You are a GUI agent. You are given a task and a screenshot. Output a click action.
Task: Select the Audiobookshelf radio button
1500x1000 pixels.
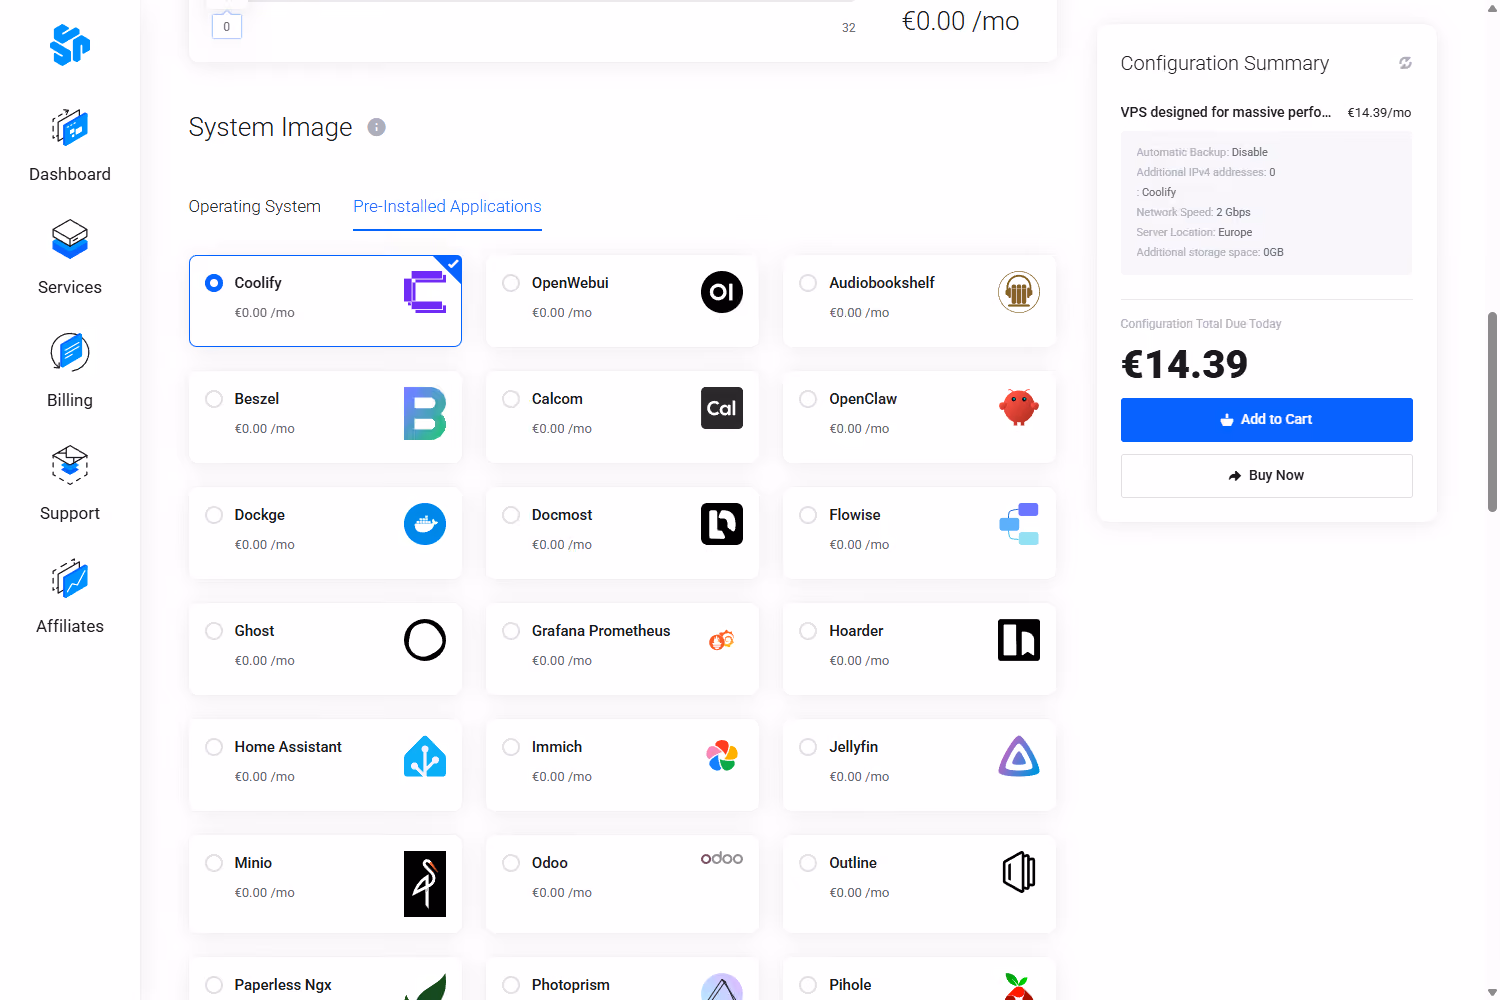[808, 283]
